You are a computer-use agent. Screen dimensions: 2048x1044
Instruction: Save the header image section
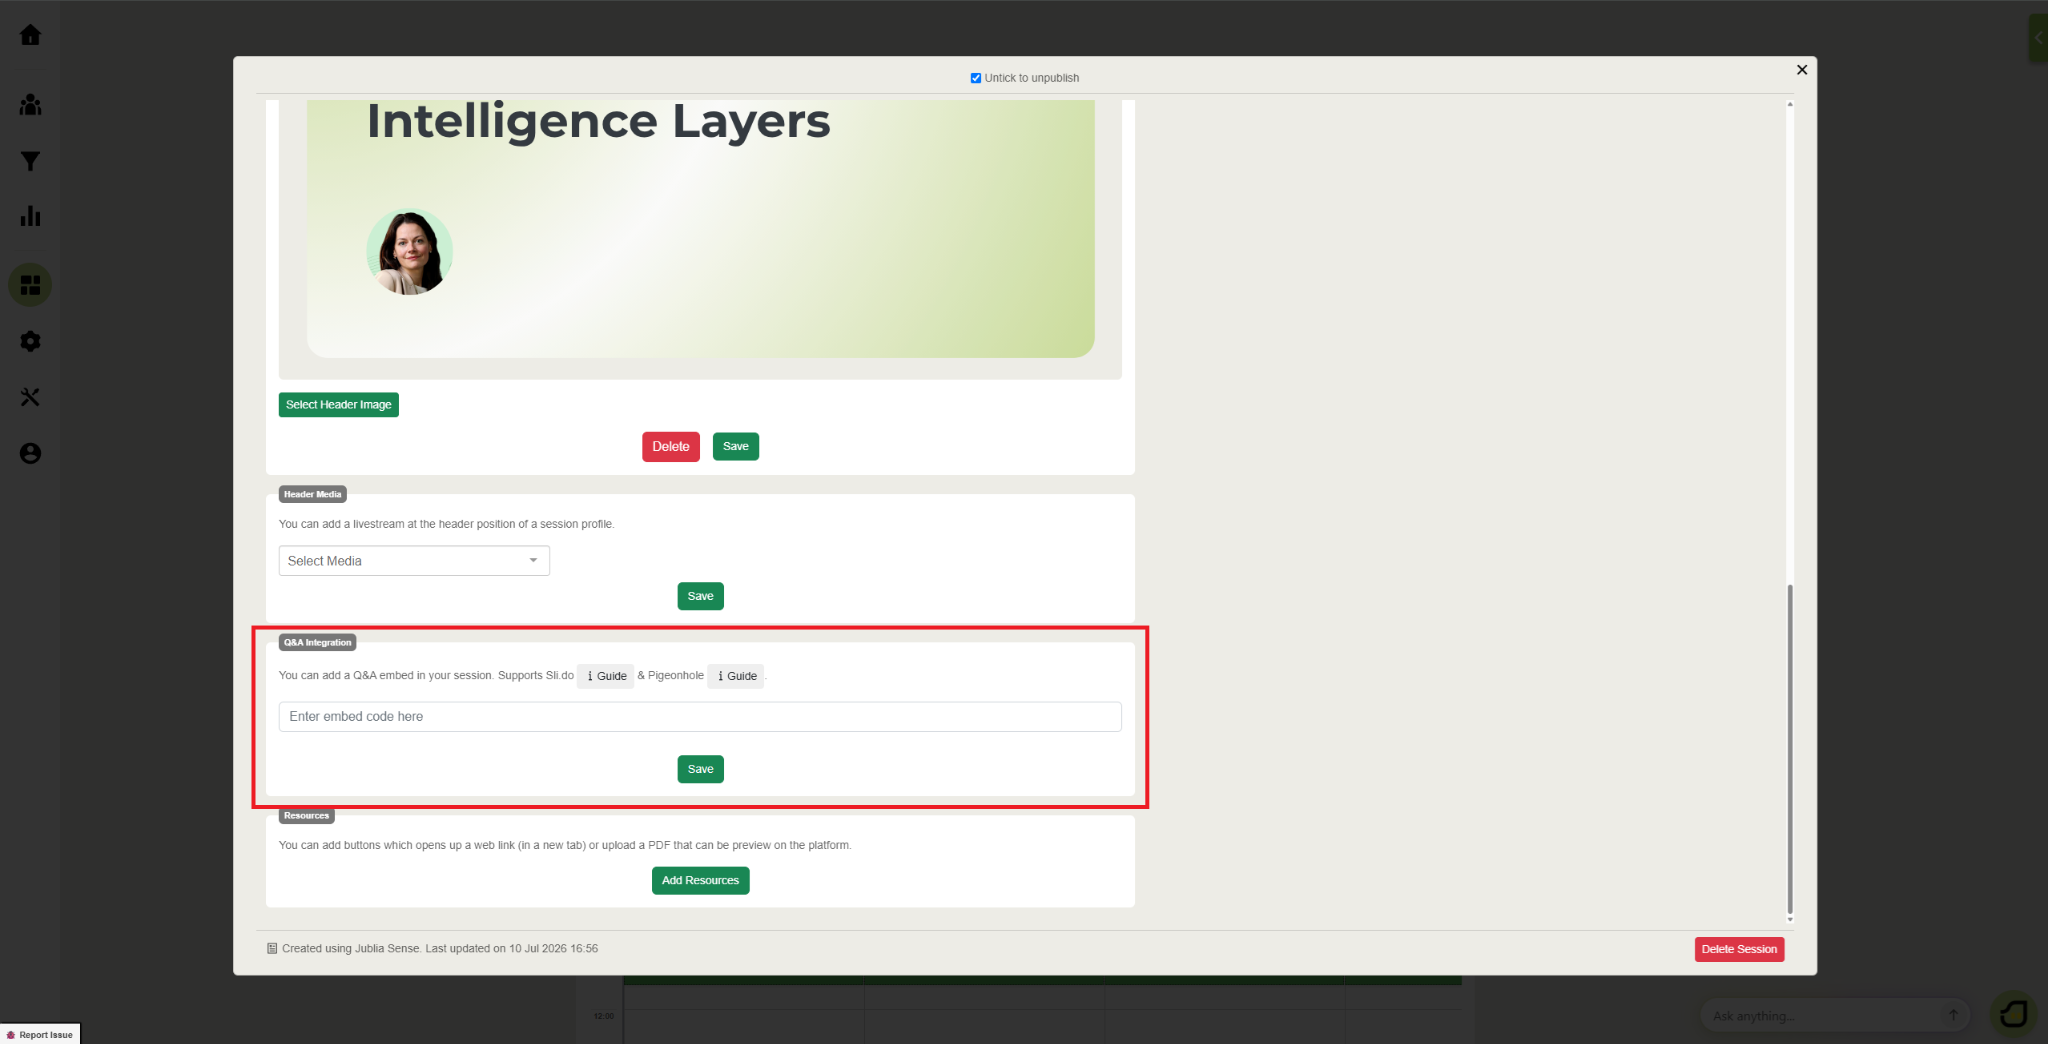coord(735,447)
